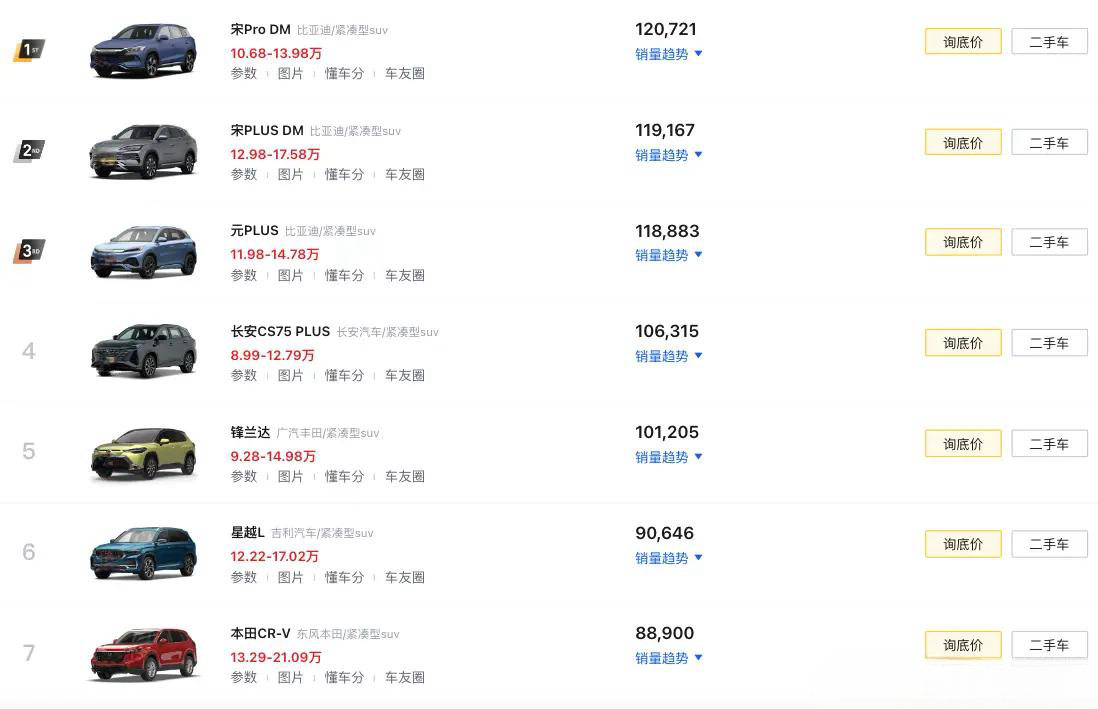Open the 宋Pro DM car thumbnail
Image resolution: width=1098 pixels, height=709 pixels.
[x=144, y=50]
